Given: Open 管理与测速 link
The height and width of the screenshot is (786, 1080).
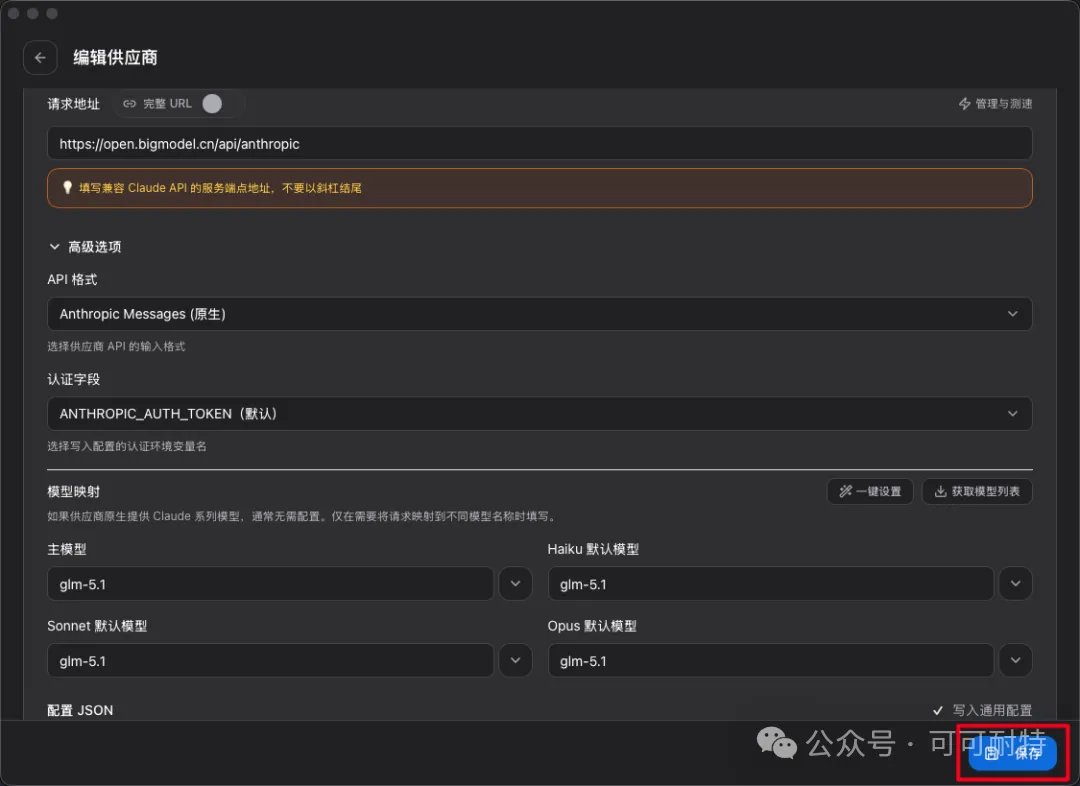Looking at the screenshot, I should (x=995, y=104).
